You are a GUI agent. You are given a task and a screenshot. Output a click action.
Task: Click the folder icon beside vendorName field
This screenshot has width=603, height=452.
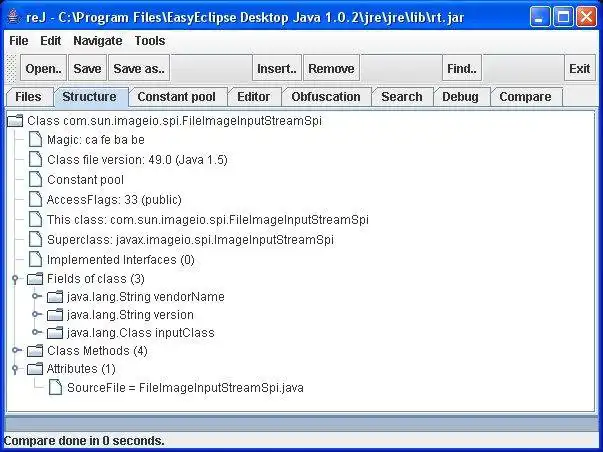point(55,297)
